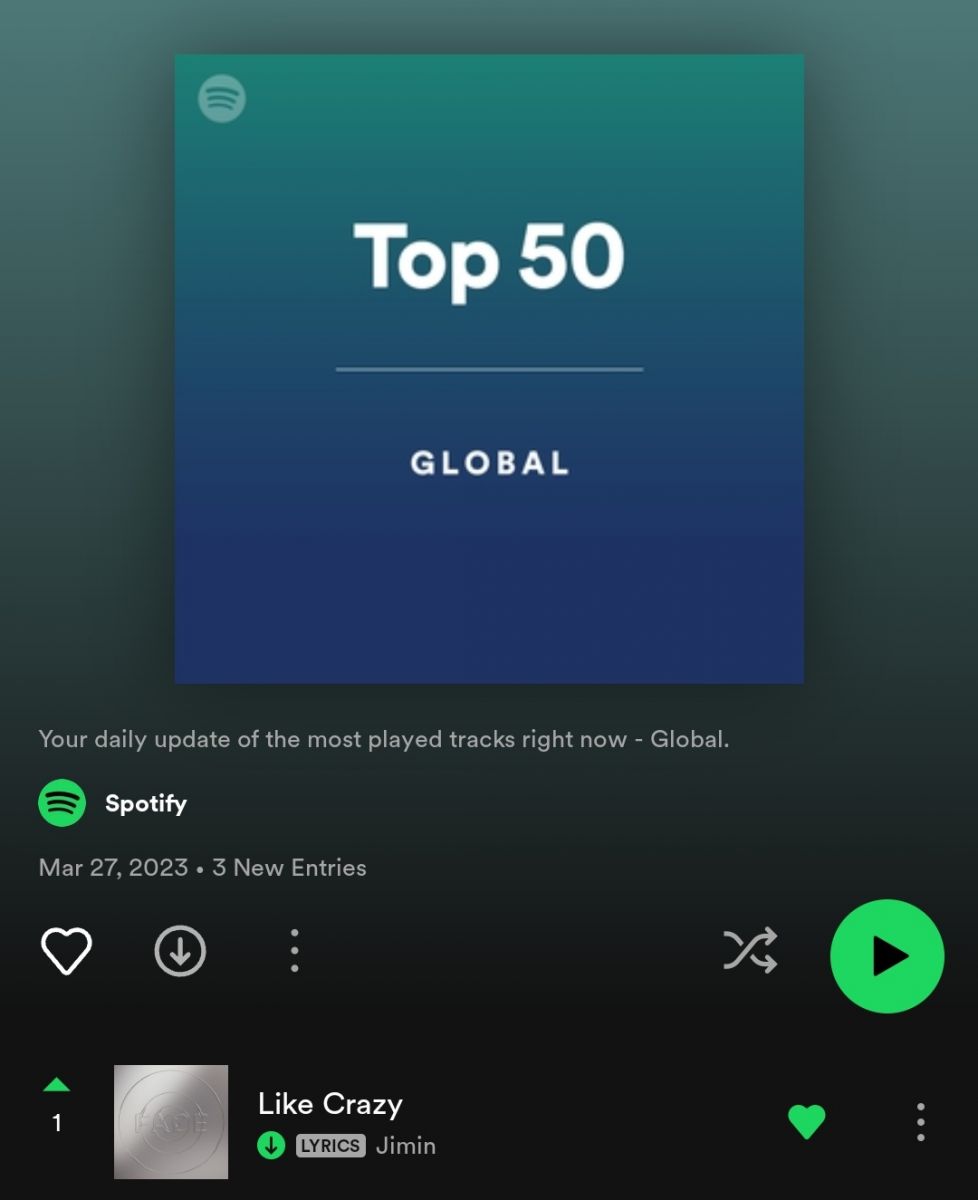Image resolution: width=978 pixels, height=1200 pixels.
Task: Open the Spotify profile via the round green logo
Action: pyautogui.click(x=62, y=803)
